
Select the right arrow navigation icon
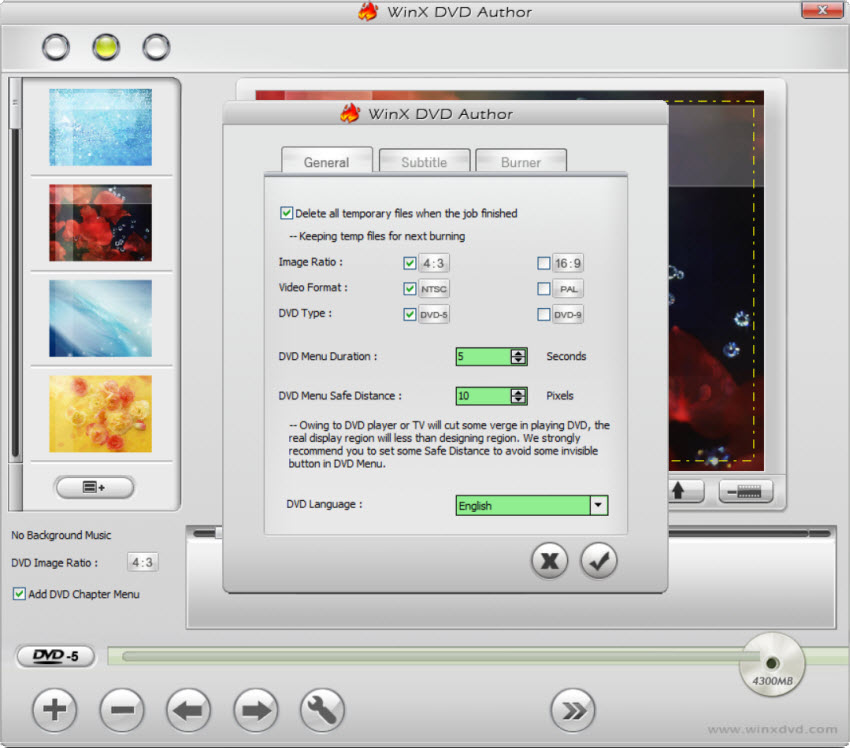[x=255, y=710]
